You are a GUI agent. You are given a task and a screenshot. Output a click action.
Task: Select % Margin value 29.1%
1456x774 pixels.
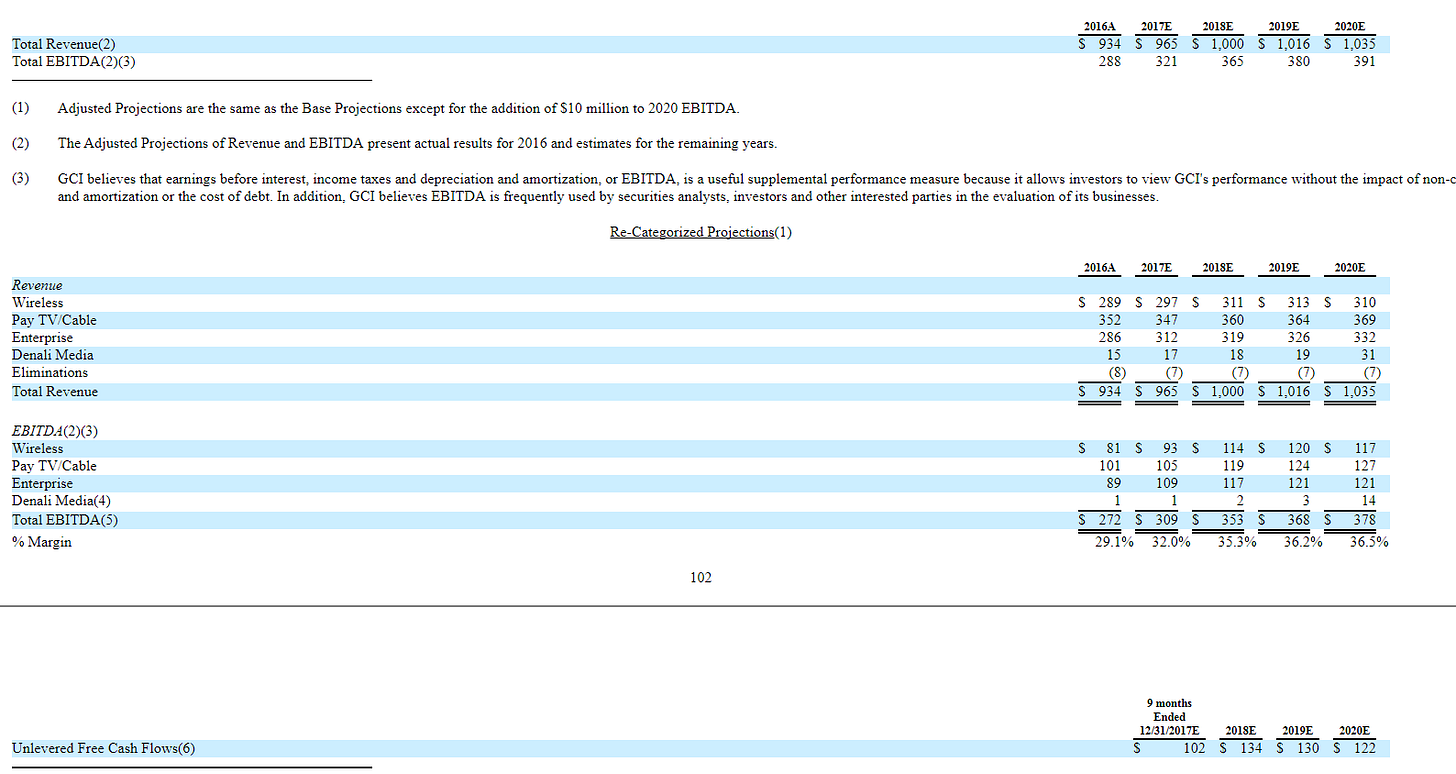click(x=1114, y=542)
